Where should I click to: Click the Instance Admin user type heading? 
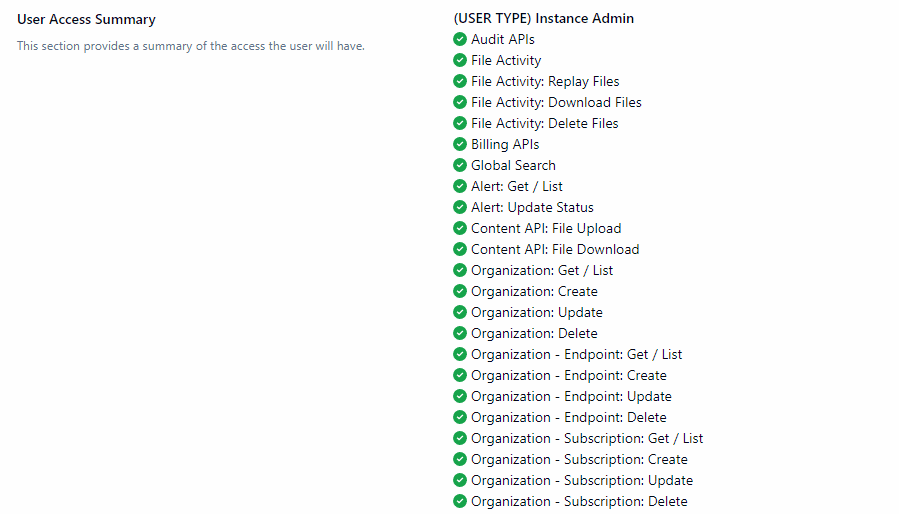543,18
